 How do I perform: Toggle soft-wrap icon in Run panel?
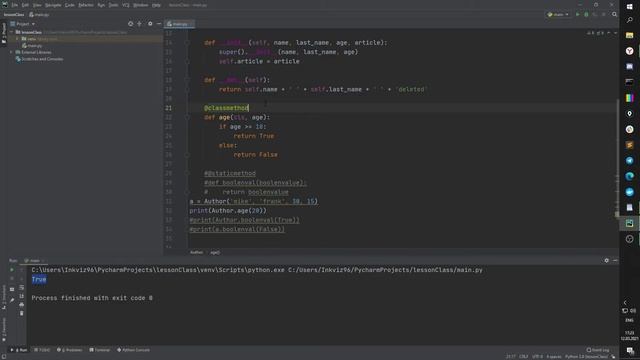click(22, 287)
